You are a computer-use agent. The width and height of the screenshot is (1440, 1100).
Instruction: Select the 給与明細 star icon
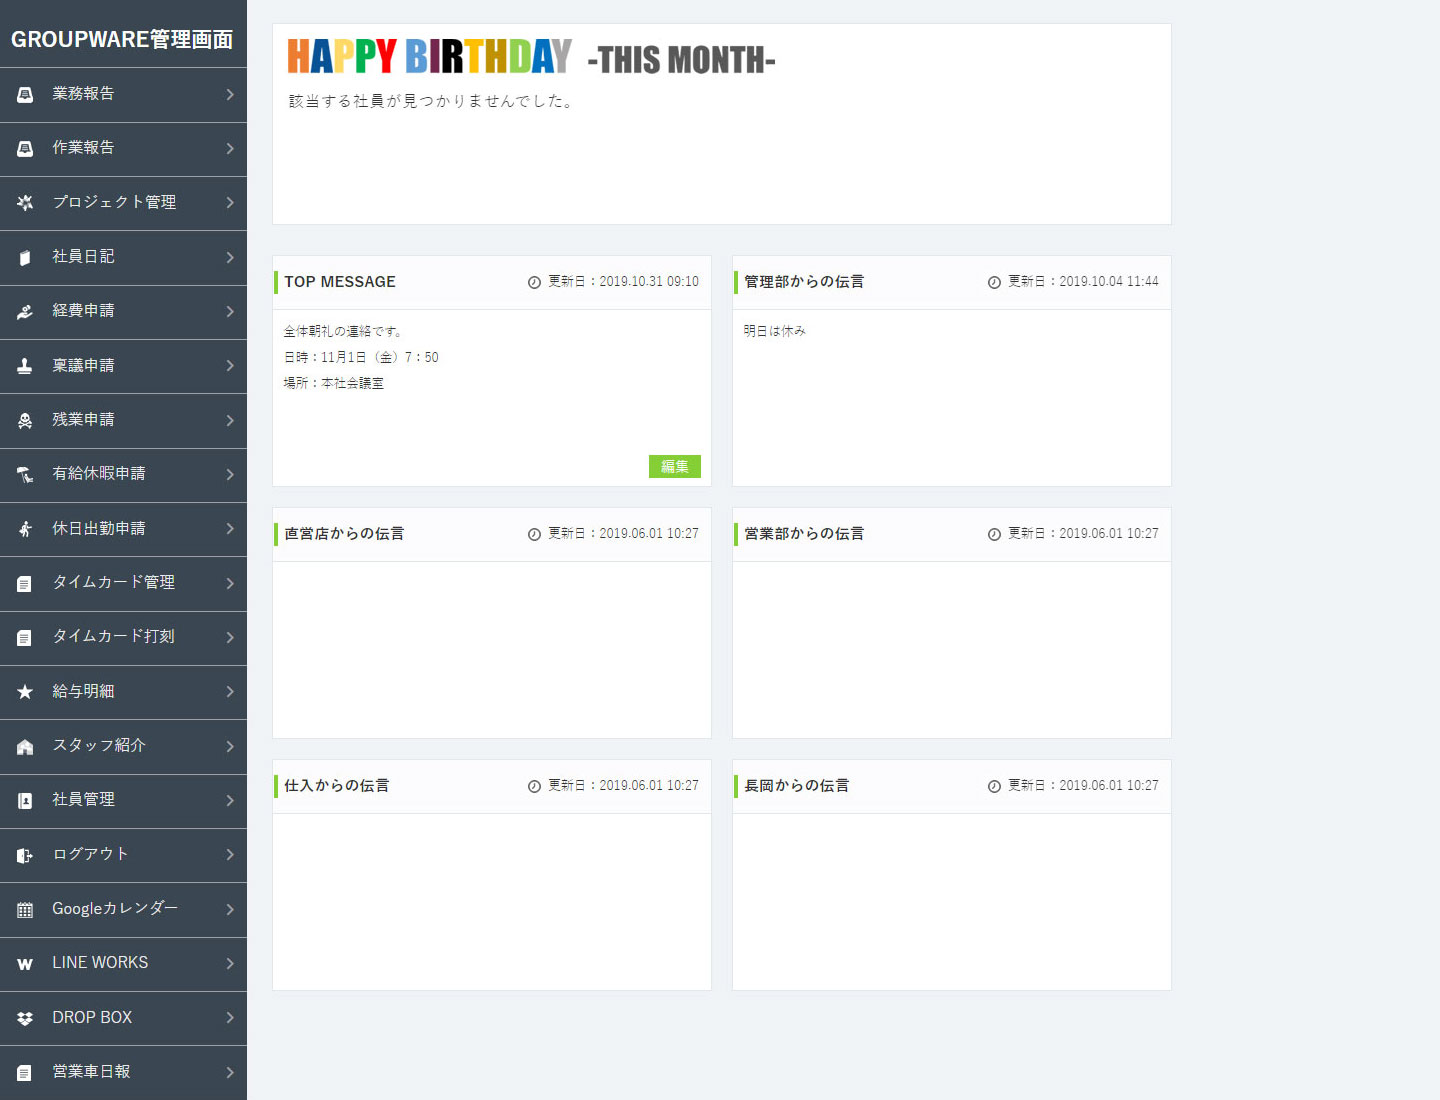click(x=24, y=691)
